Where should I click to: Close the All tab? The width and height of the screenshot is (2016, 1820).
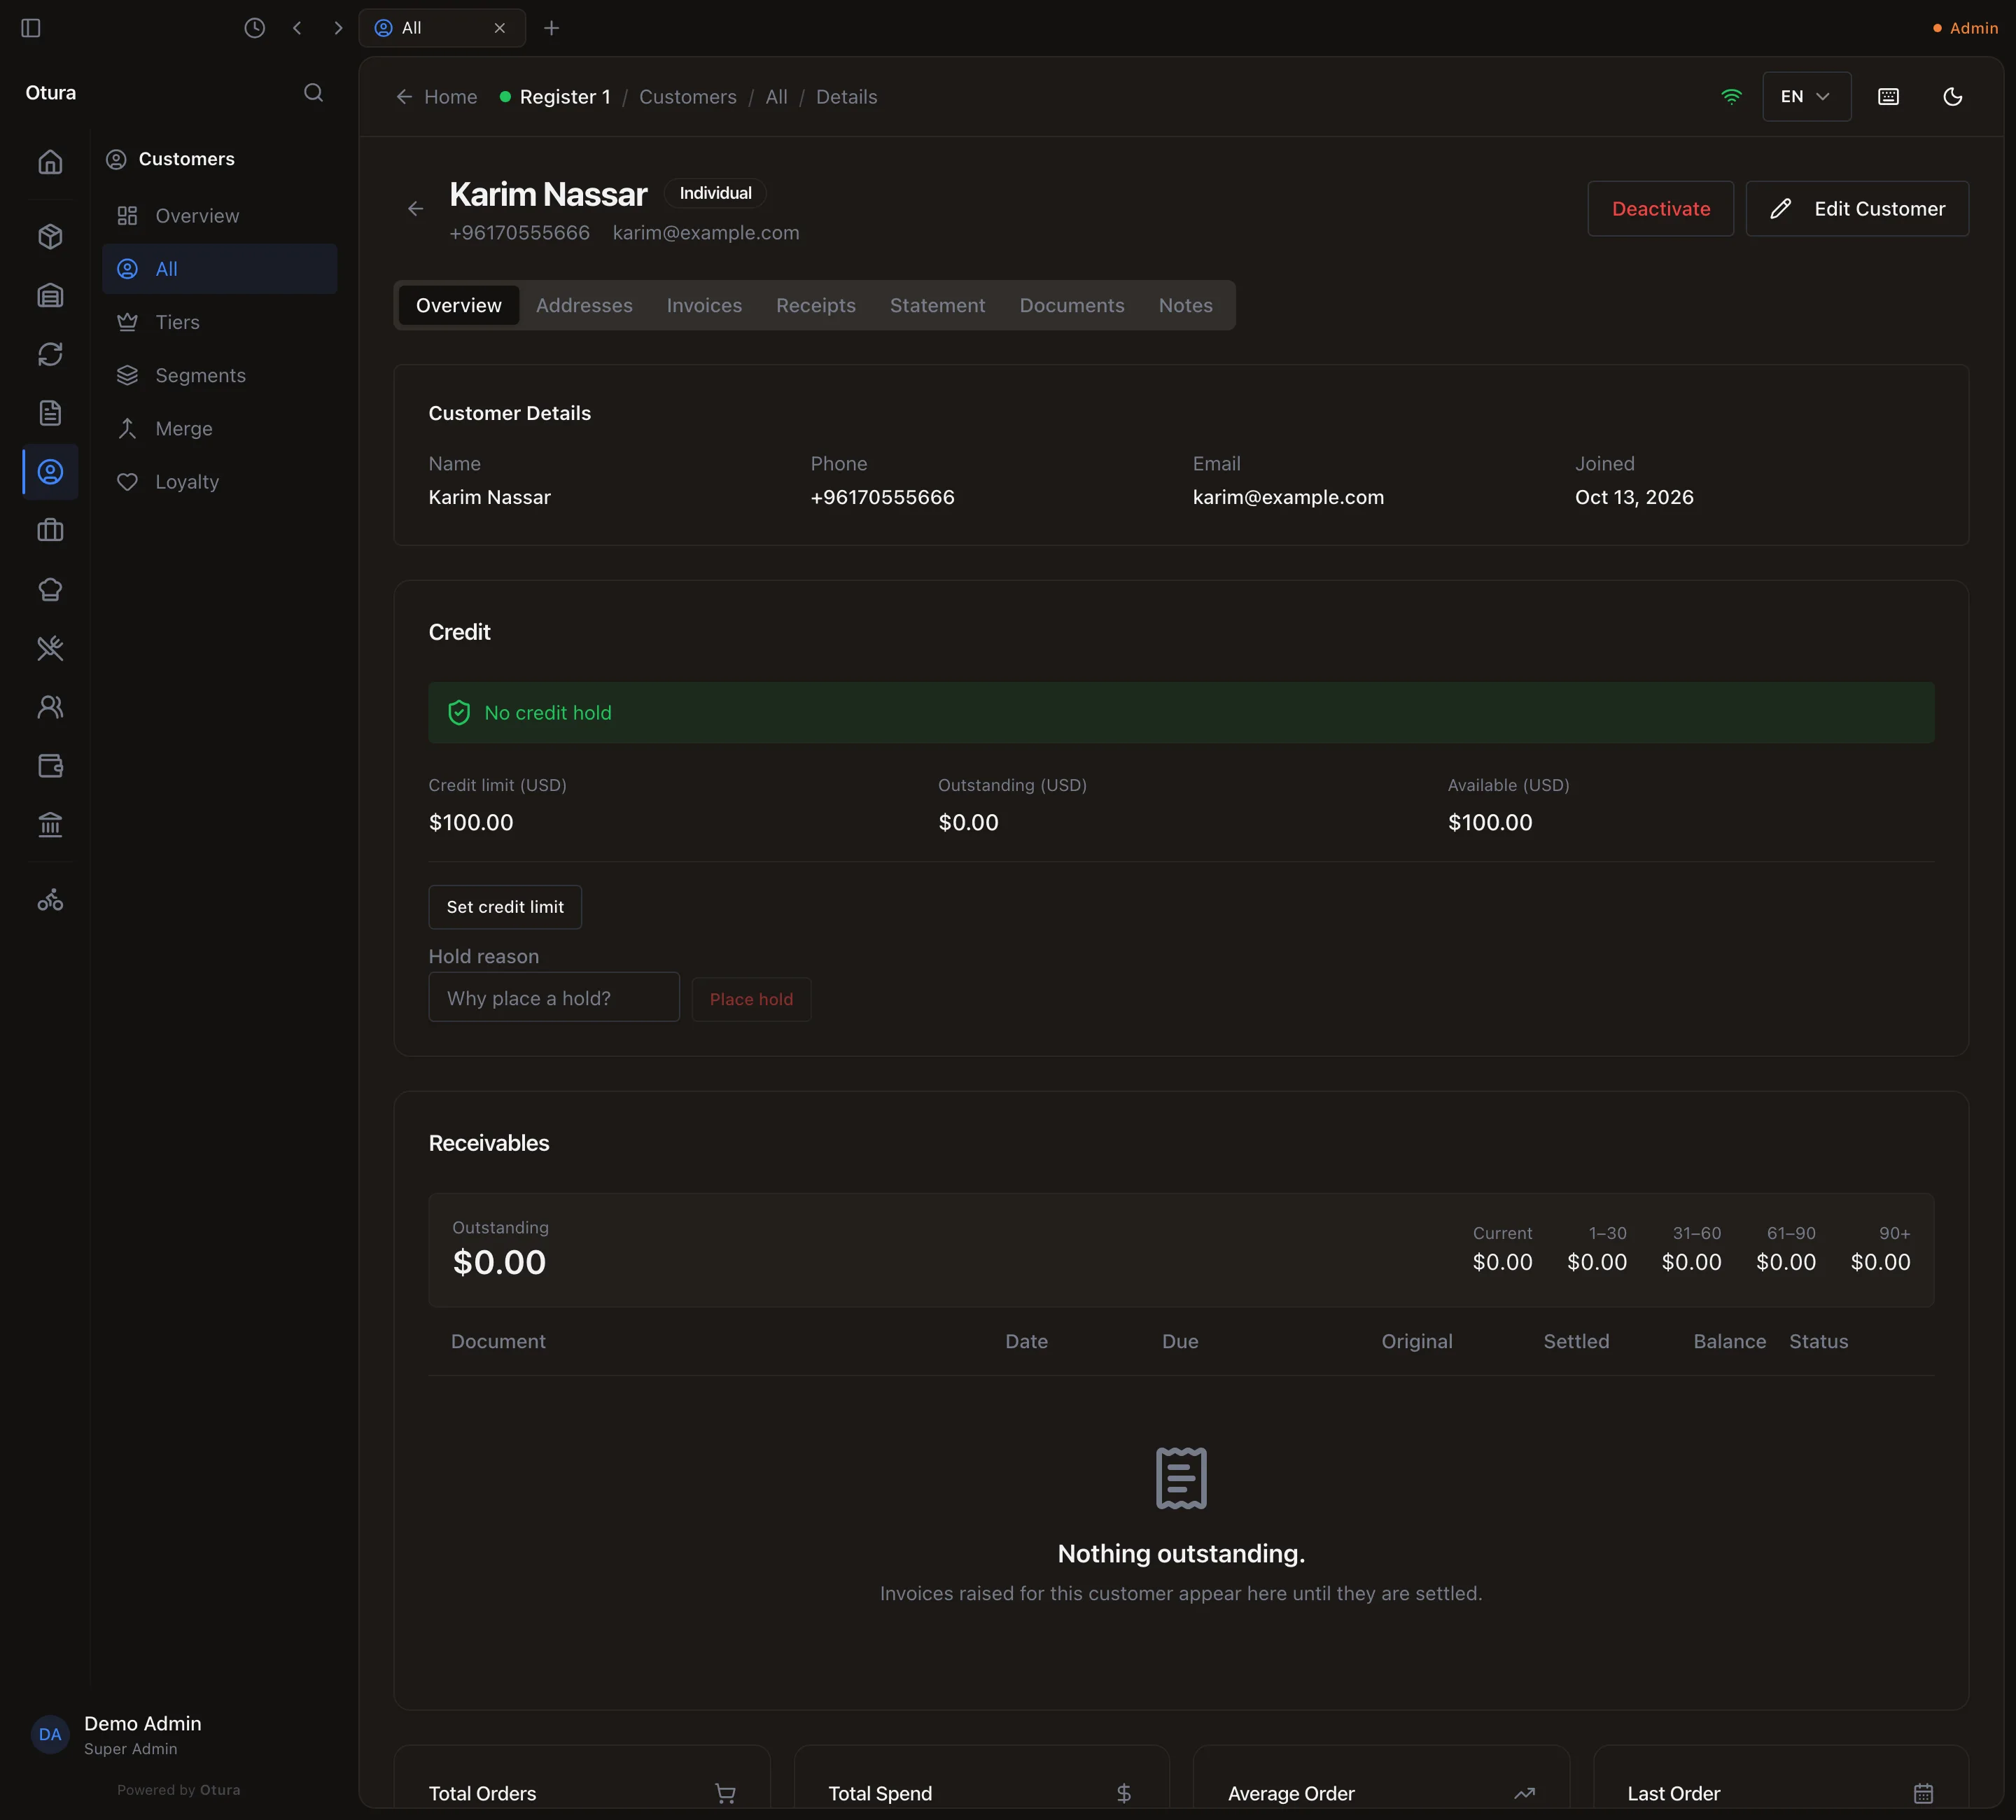(500, 28)
